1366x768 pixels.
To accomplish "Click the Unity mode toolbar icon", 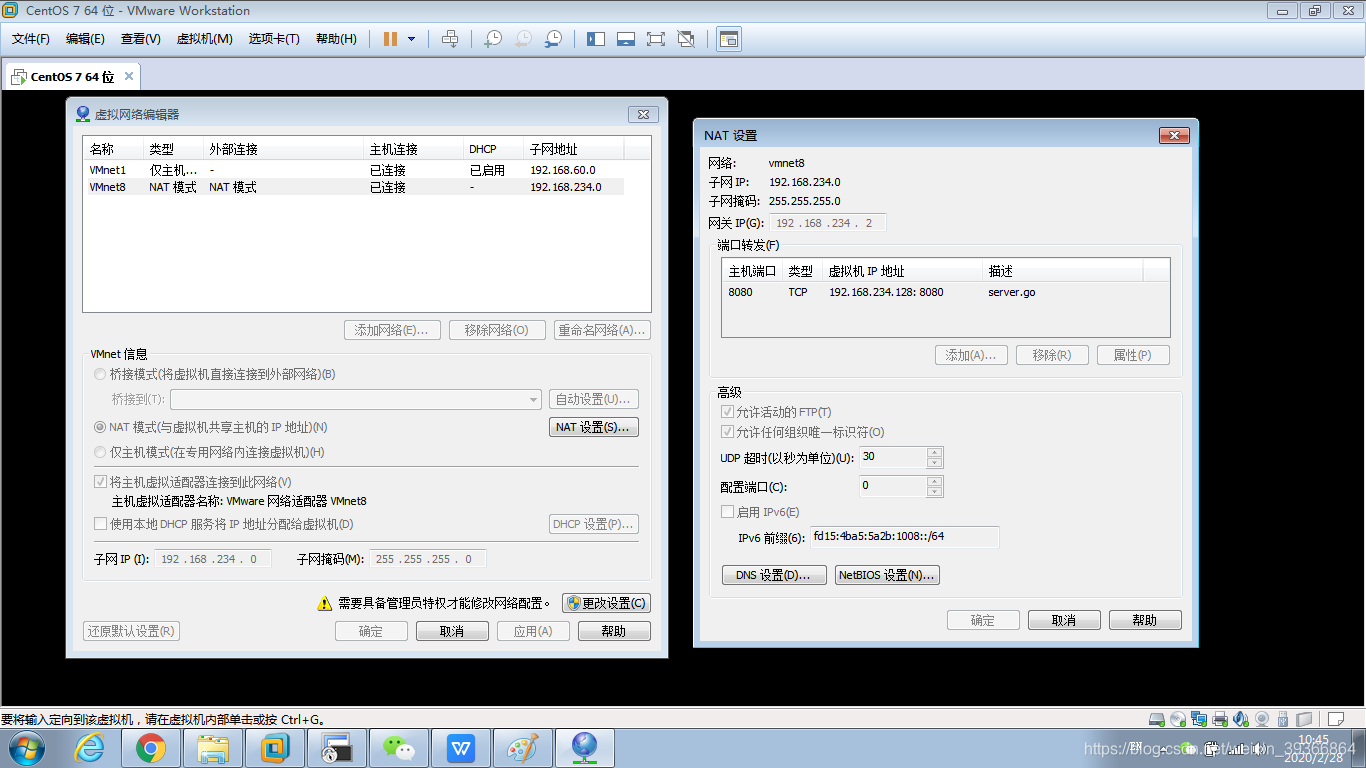I will (x=686, y=39).
